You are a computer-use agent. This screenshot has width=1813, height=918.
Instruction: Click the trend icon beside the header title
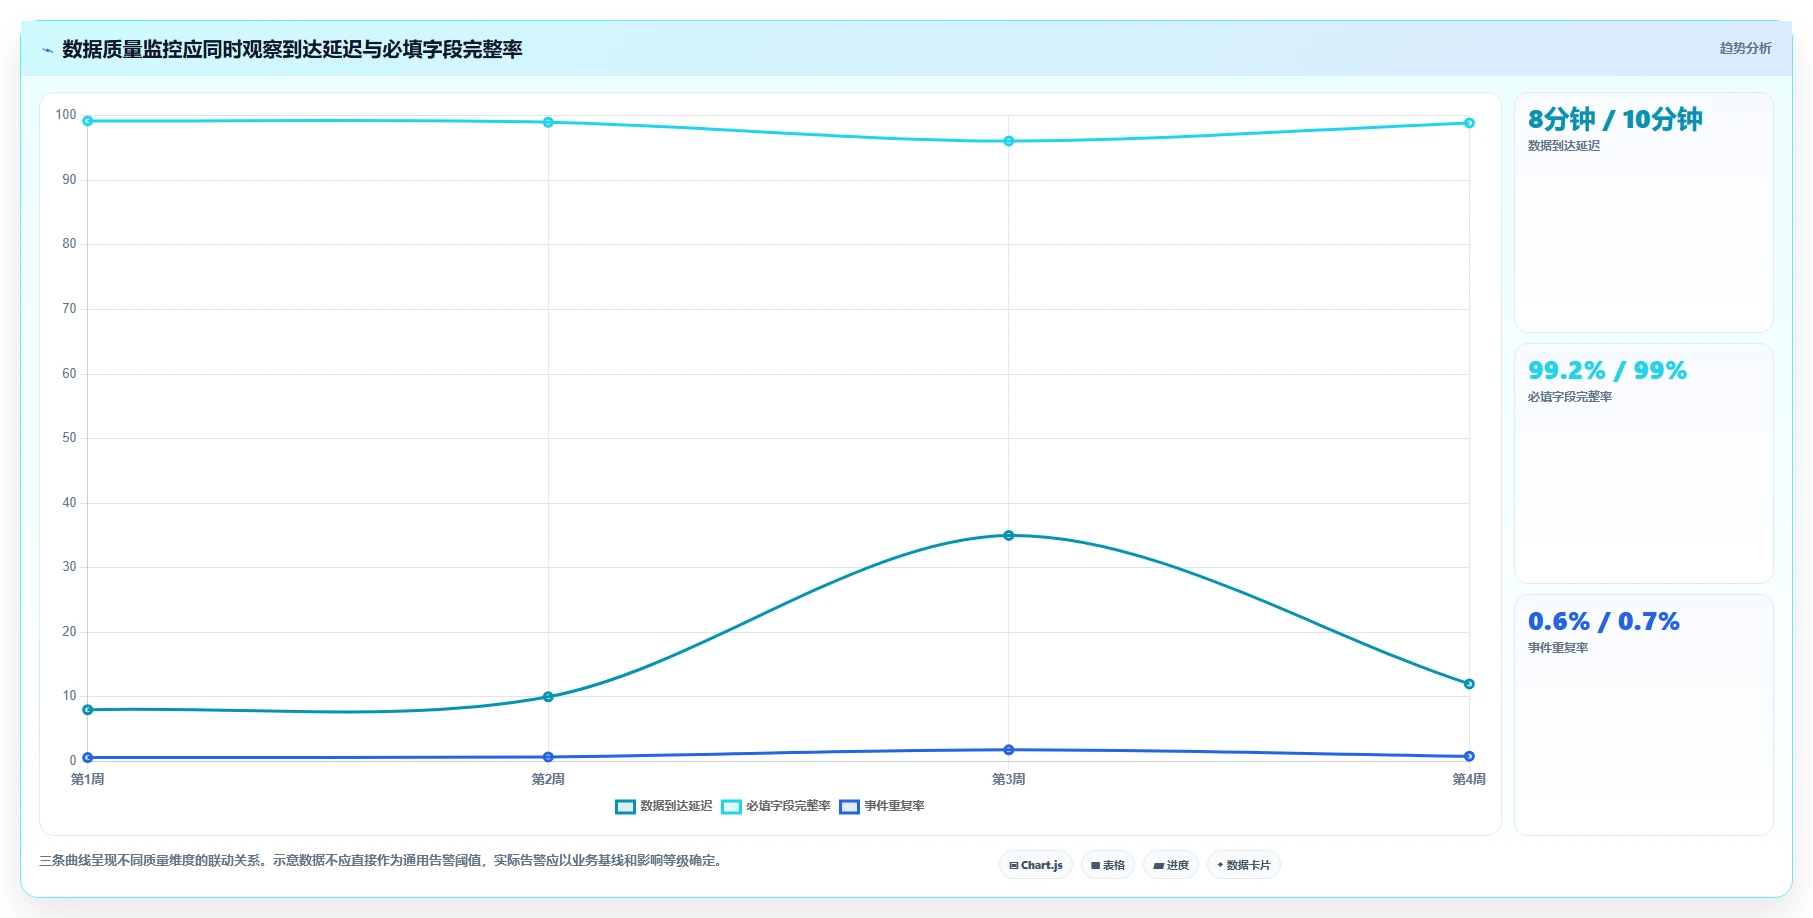click(x=47, y=50)
